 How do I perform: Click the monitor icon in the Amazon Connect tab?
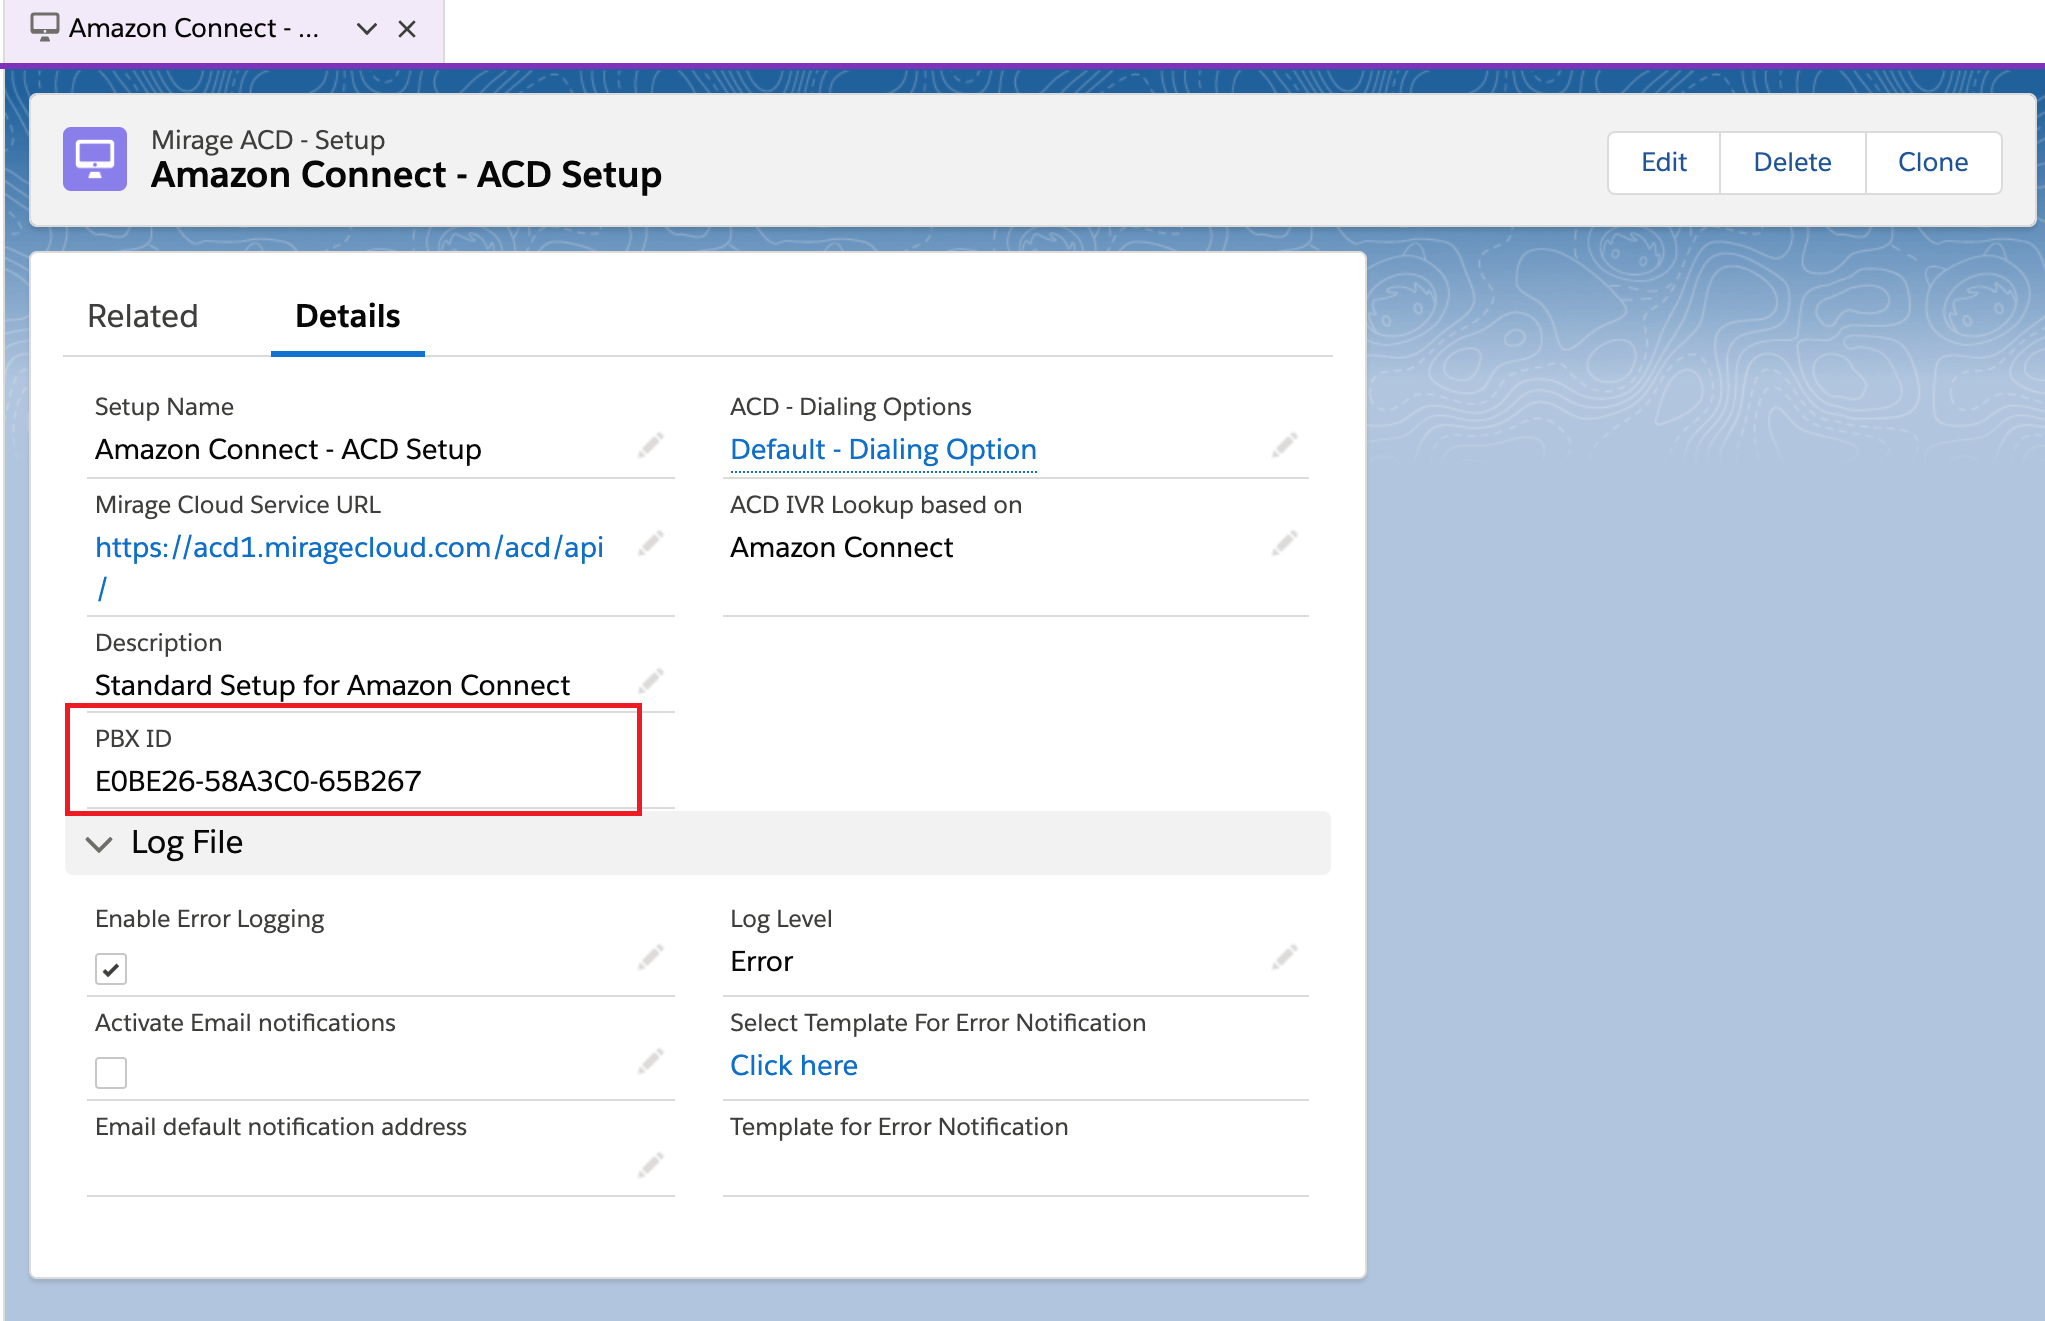[x=44, y=27]
